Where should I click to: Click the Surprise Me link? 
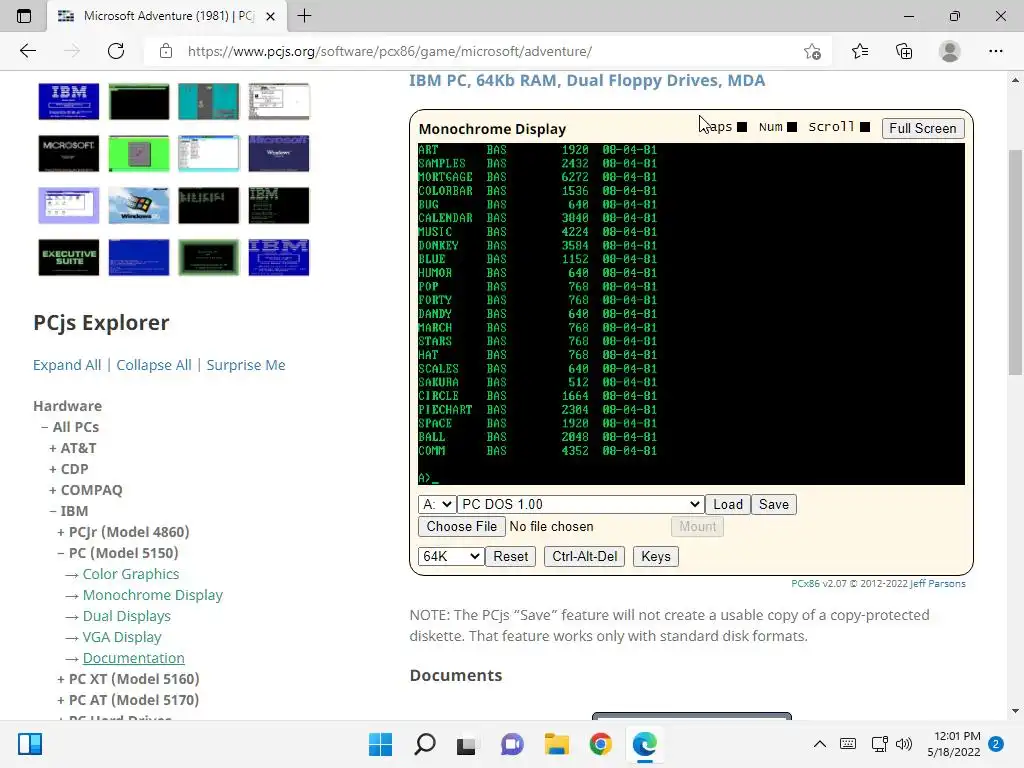[246, 365]
